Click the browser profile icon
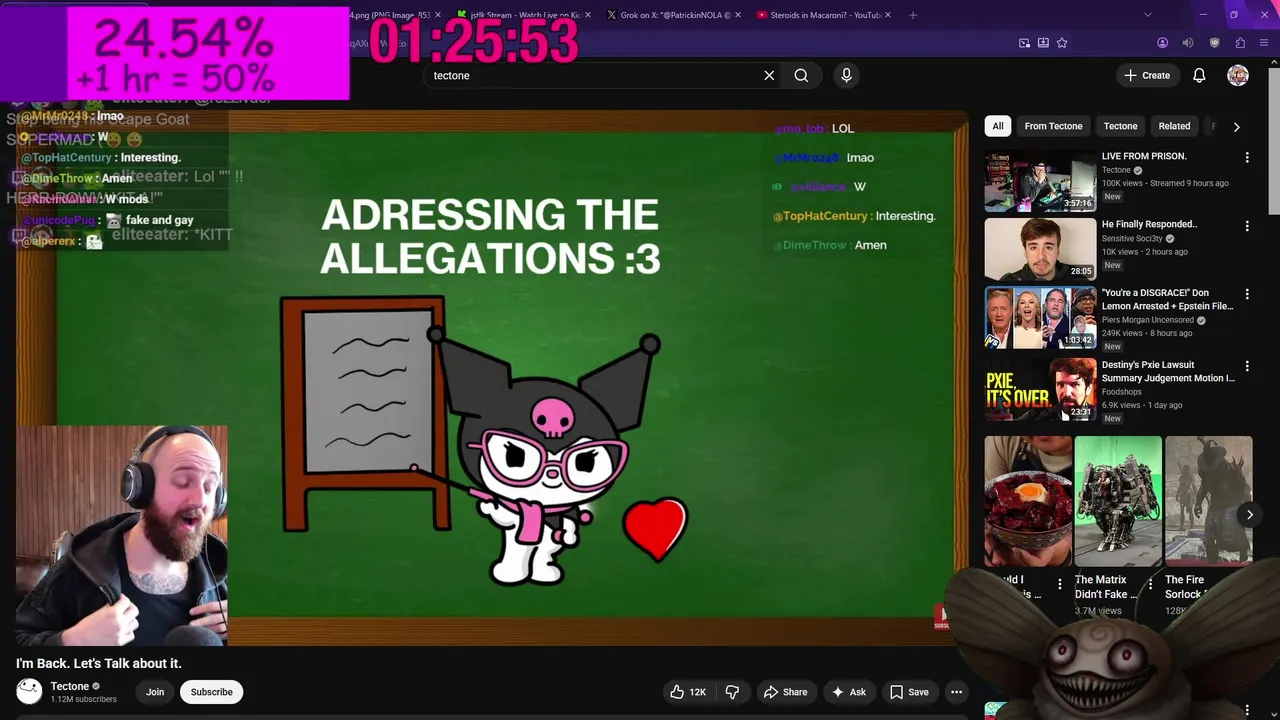 click(x=1162, y=43)
